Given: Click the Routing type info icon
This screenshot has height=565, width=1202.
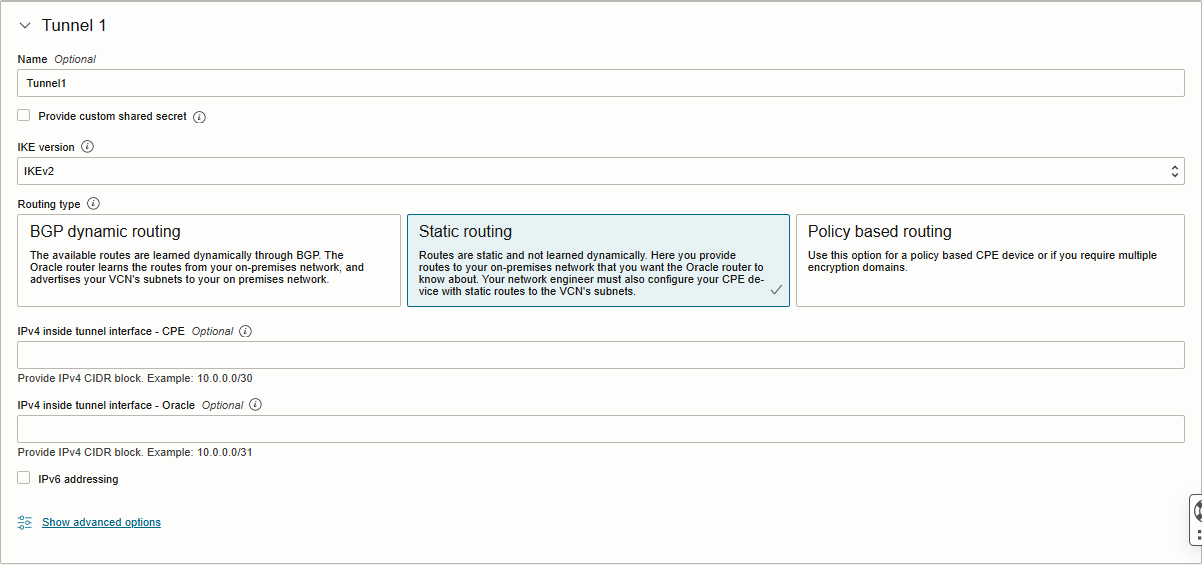Looking at the screenshot, I should pos(93,204).
